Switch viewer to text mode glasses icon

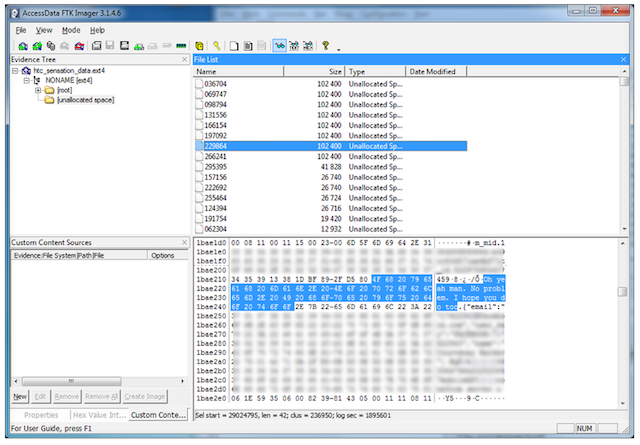tap(294, 46)
